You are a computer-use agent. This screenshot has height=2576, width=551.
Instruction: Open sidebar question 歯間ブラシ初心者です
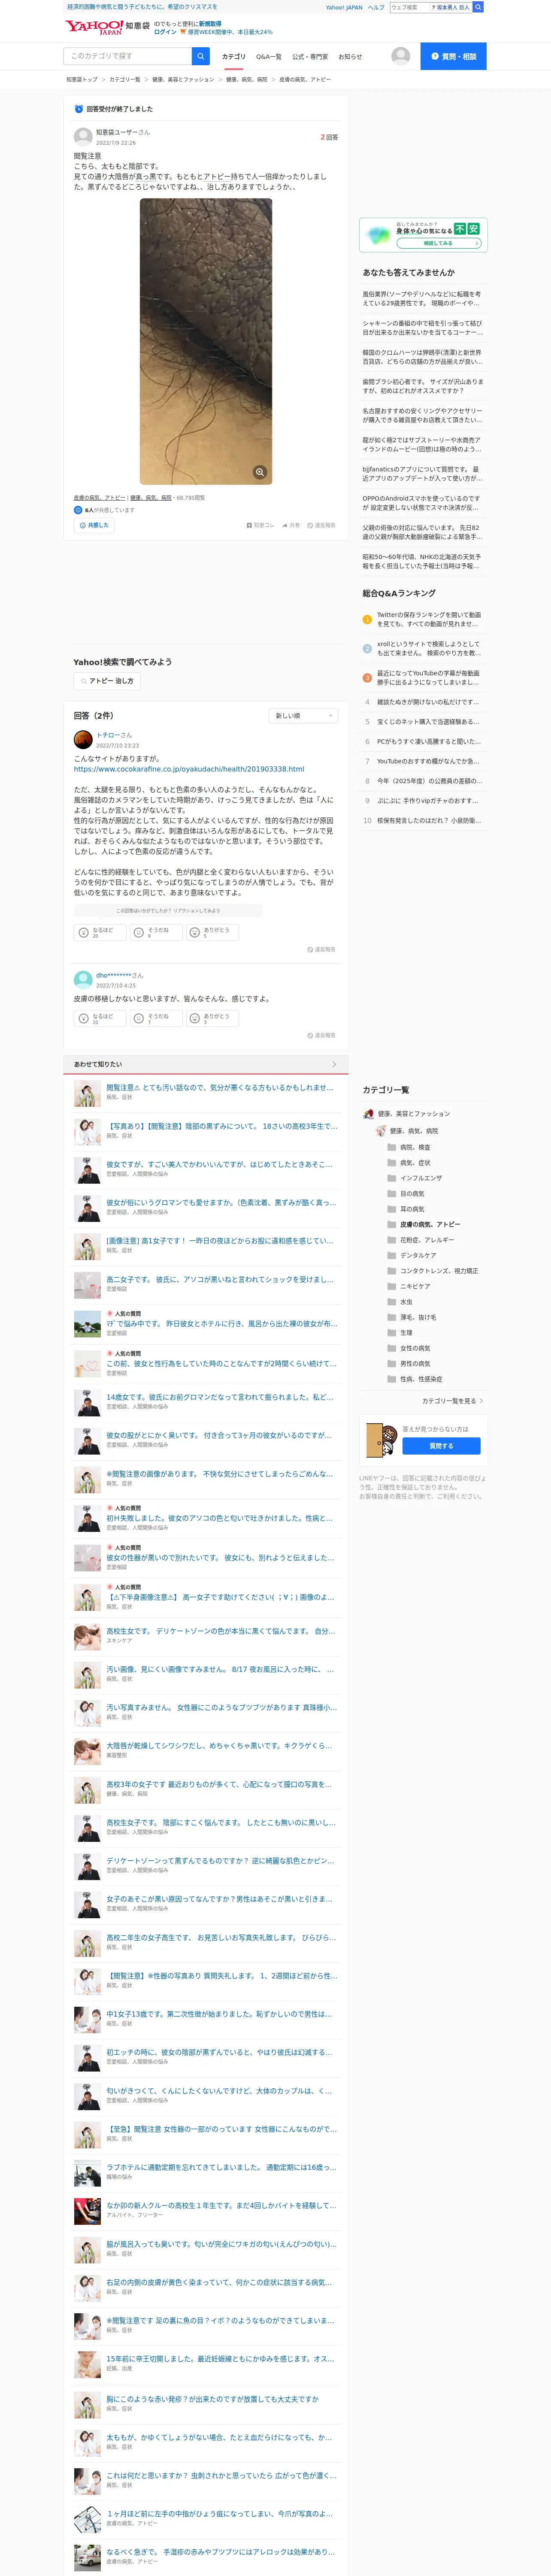click(x=423, y=386)
